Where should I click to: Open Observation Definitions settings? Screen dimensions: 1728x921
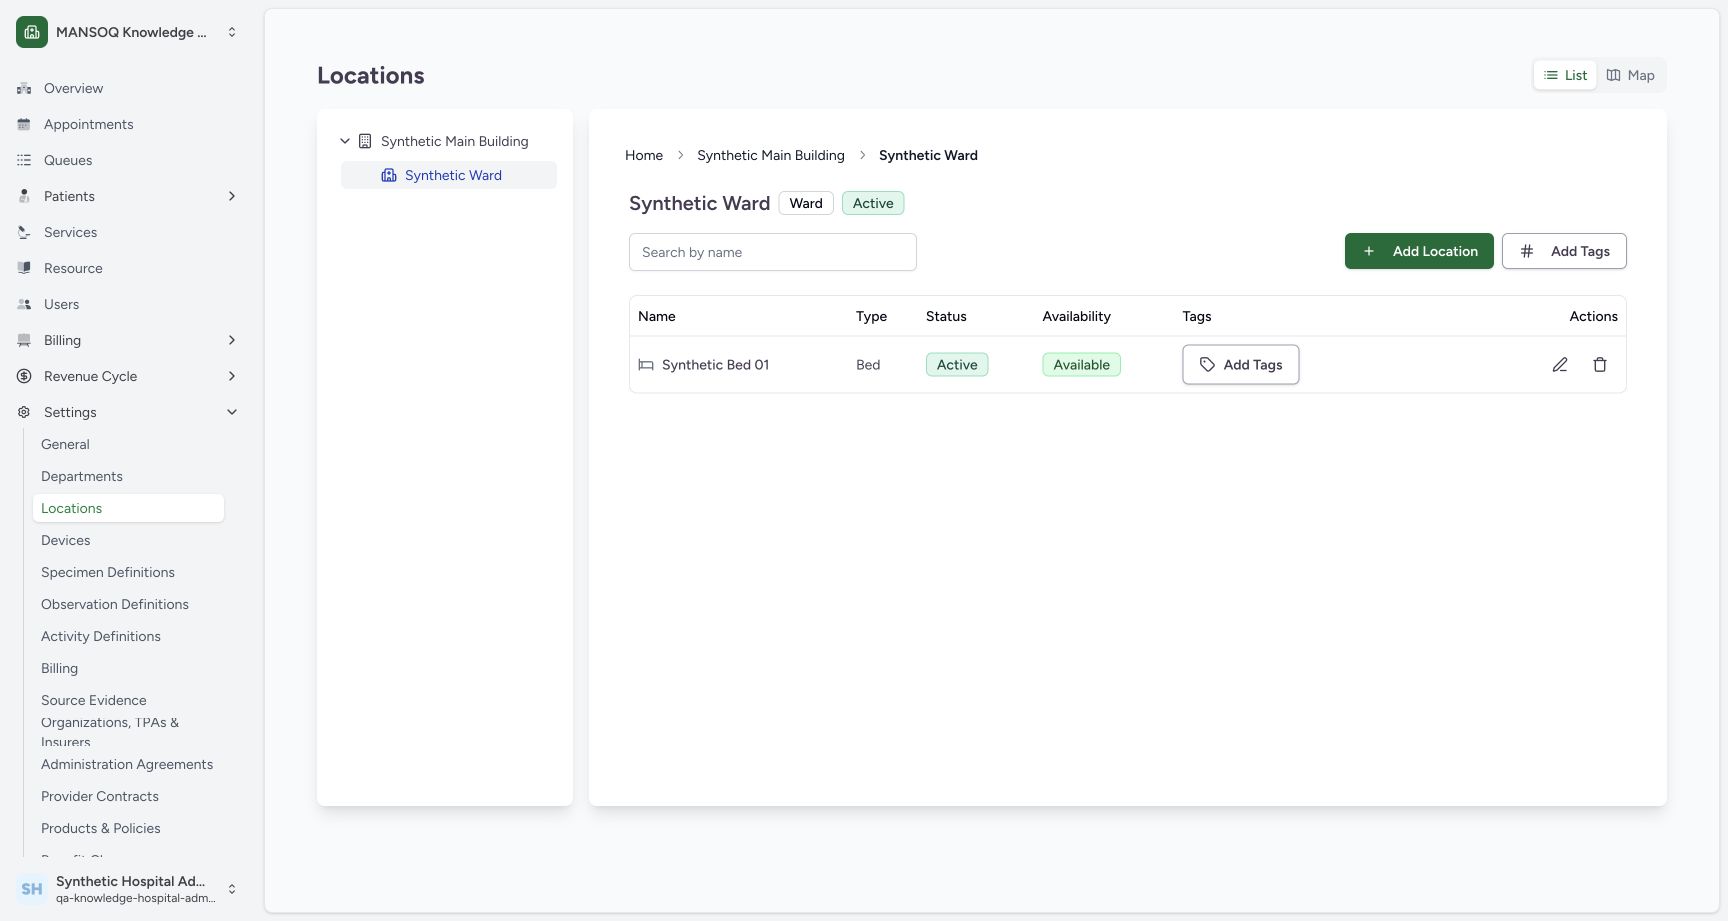click(115, 604)
